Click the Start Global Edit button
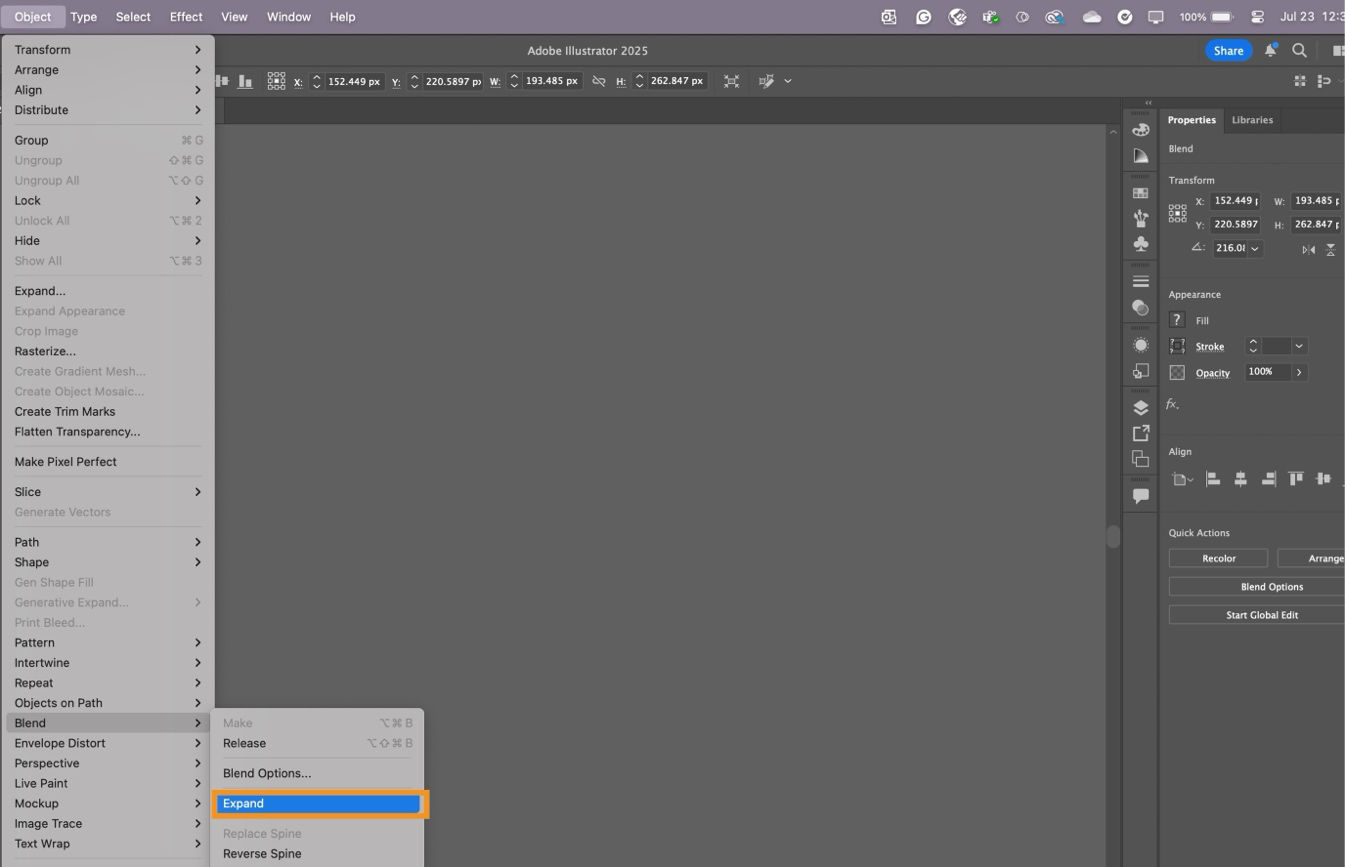Viewport: 1345px width, 867px height. 1261,614
